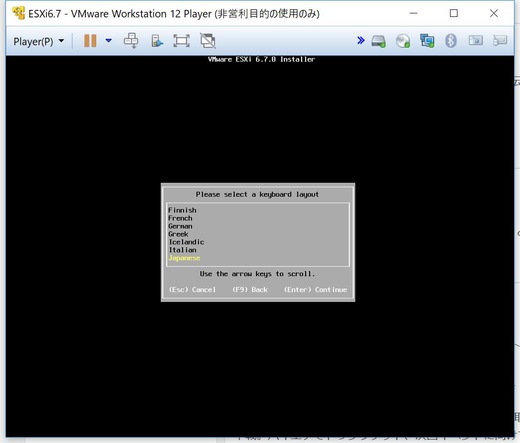Viewport: 520px width, 443px height.
Task: Close the VMware Player window
Action: pos(494,13)
